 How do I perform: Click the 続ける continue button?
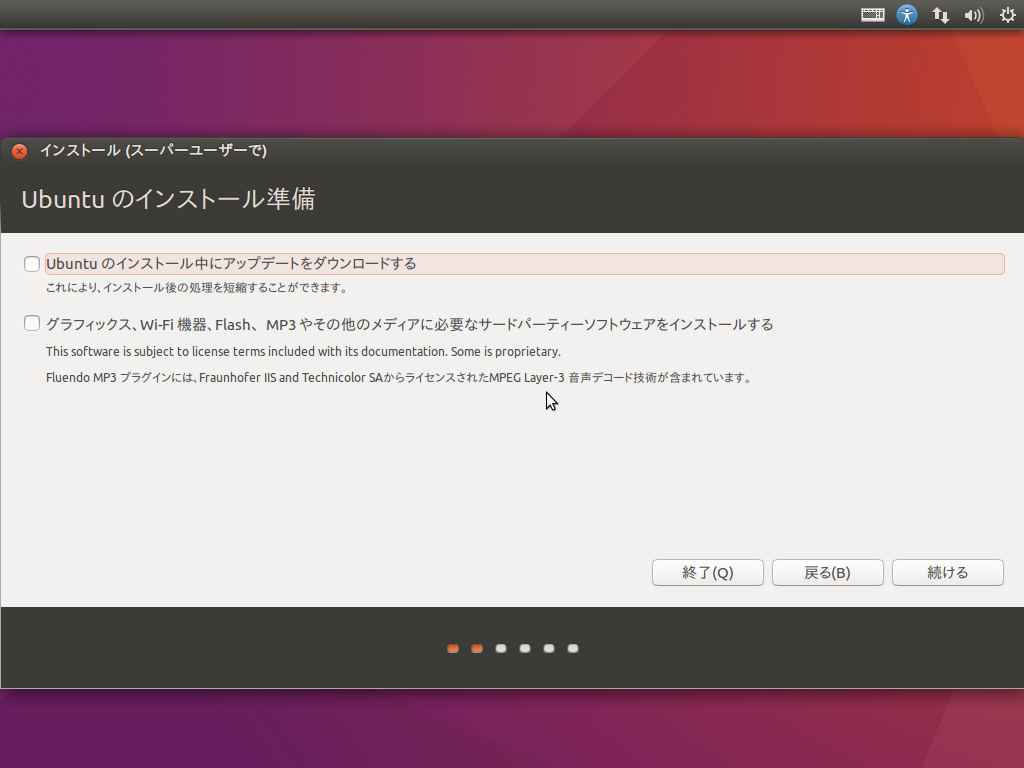pyautogui.click(x=948, y=573)
